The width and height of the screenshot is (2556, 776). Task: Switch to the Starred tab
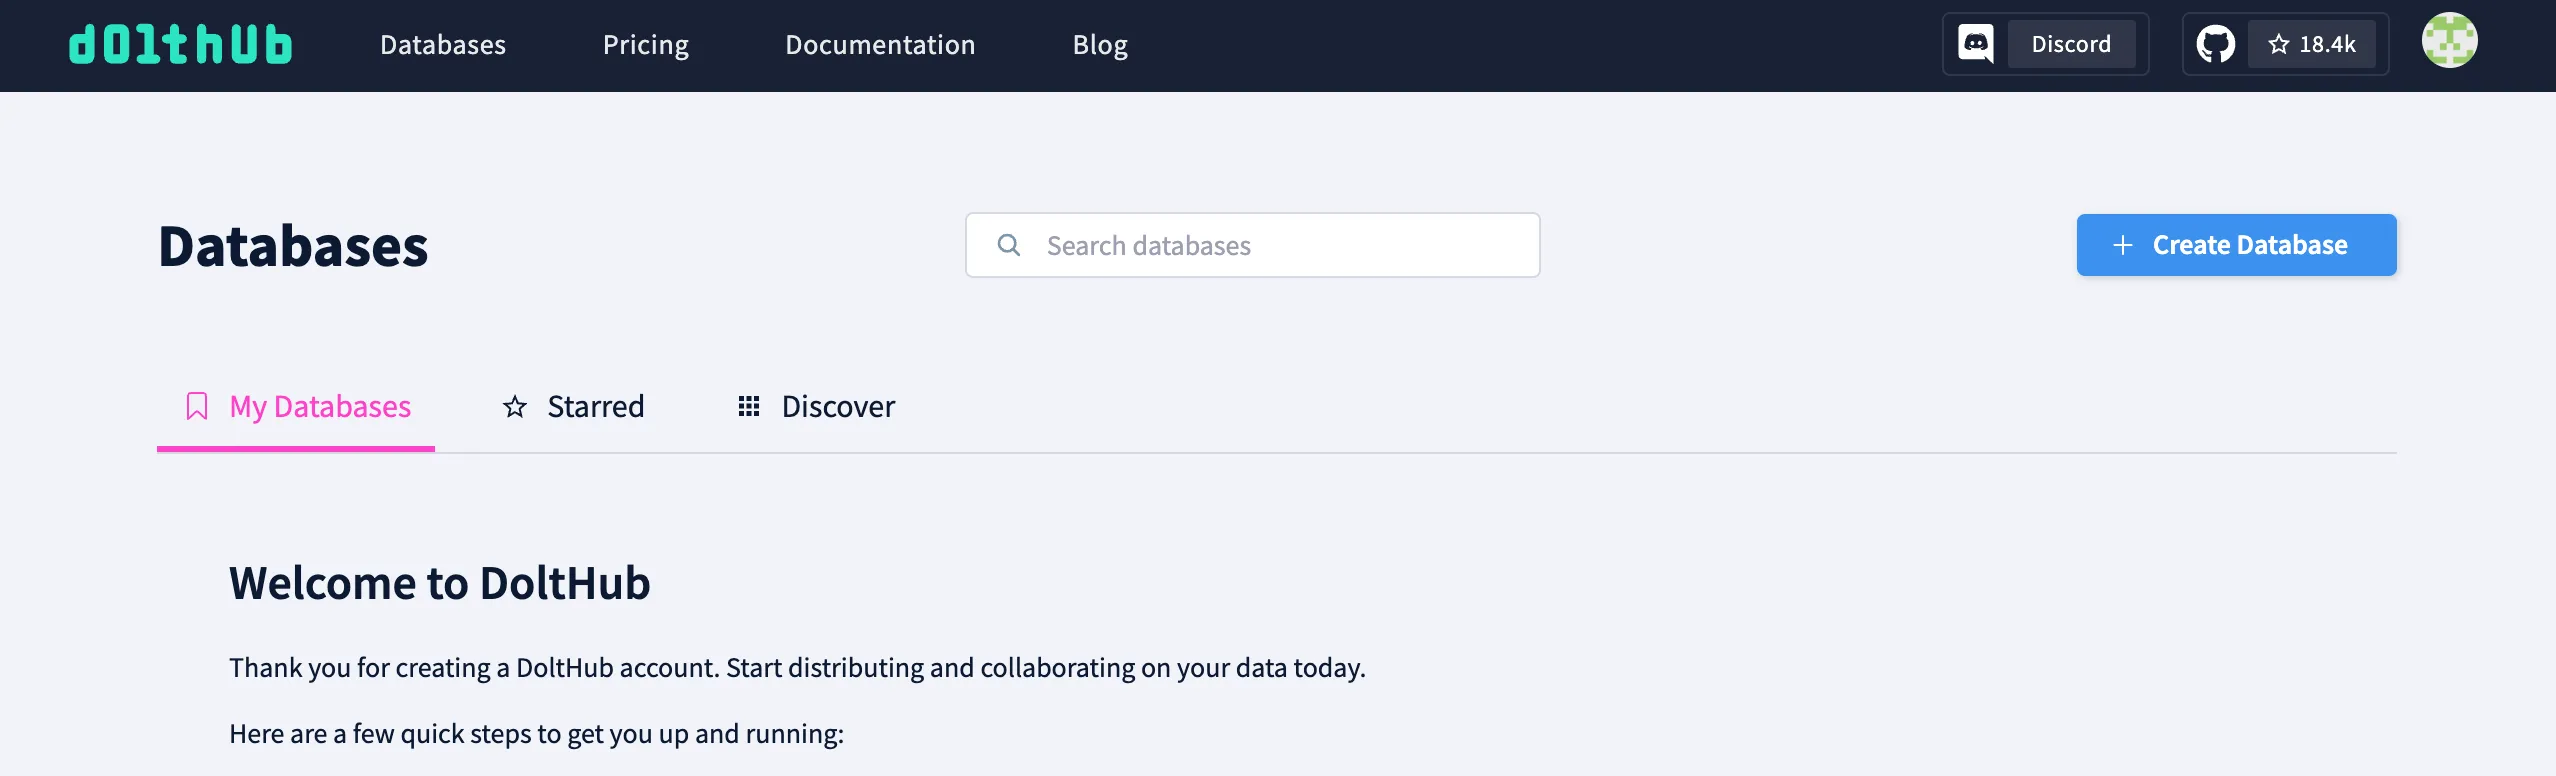tap(594, 406)
